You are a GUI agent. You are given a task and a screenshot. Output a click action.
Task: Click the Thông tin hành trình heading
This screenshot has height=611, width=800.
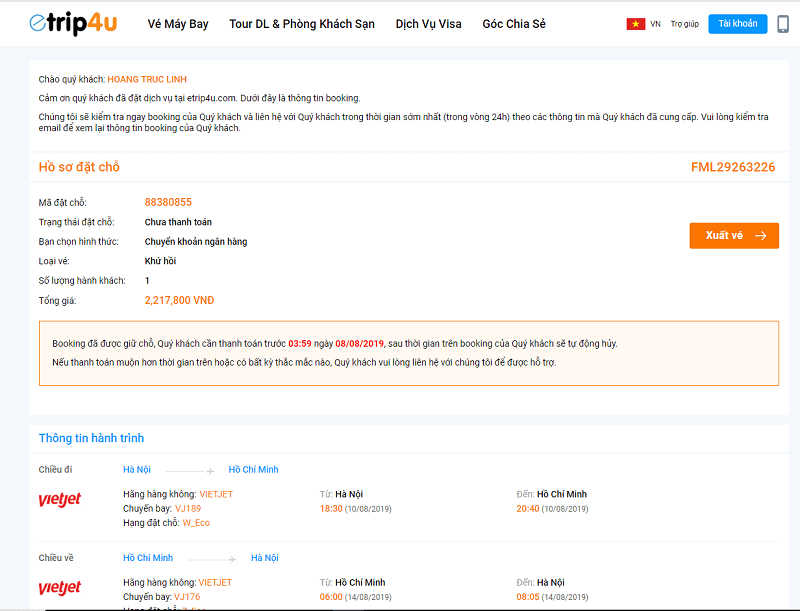[91, 438]
